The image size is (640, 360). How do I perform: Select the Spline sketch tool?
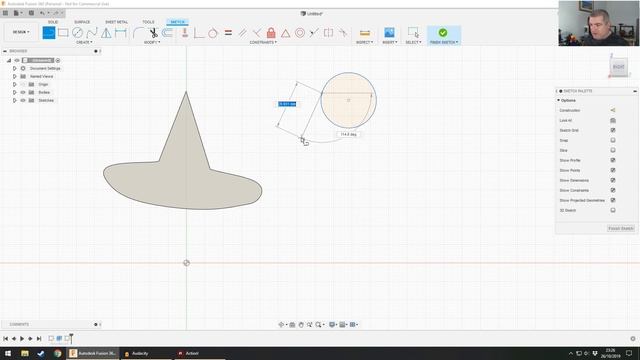pyautogui.click(x=92, y=33)
